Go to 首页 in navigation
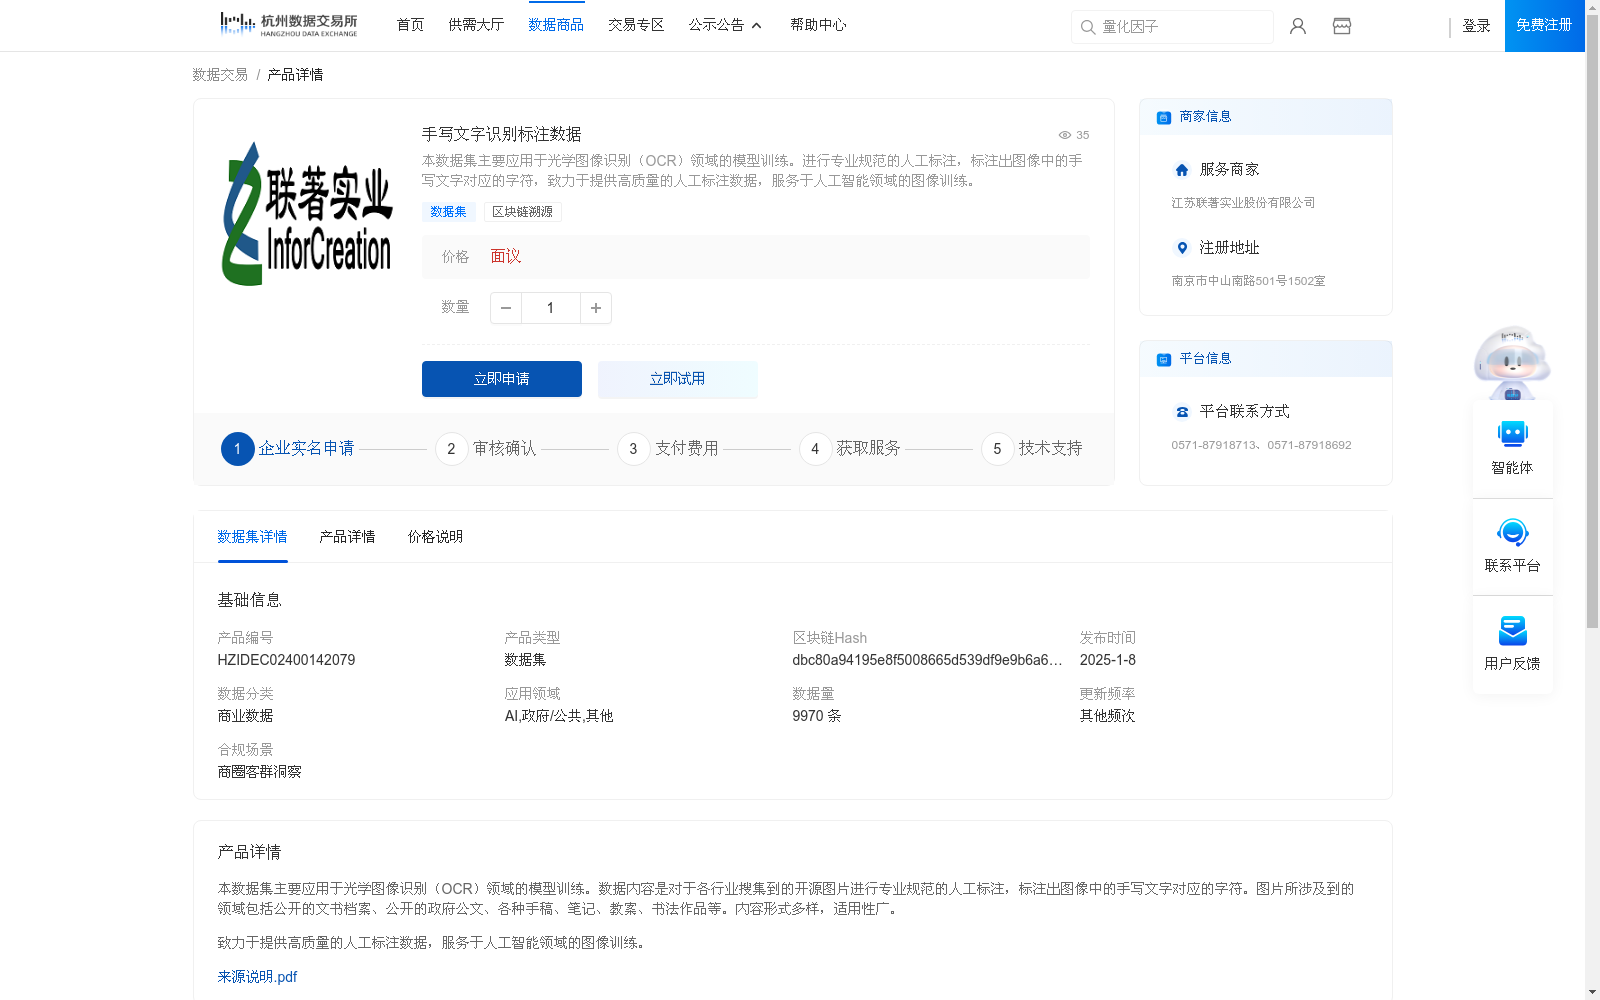 410,25
